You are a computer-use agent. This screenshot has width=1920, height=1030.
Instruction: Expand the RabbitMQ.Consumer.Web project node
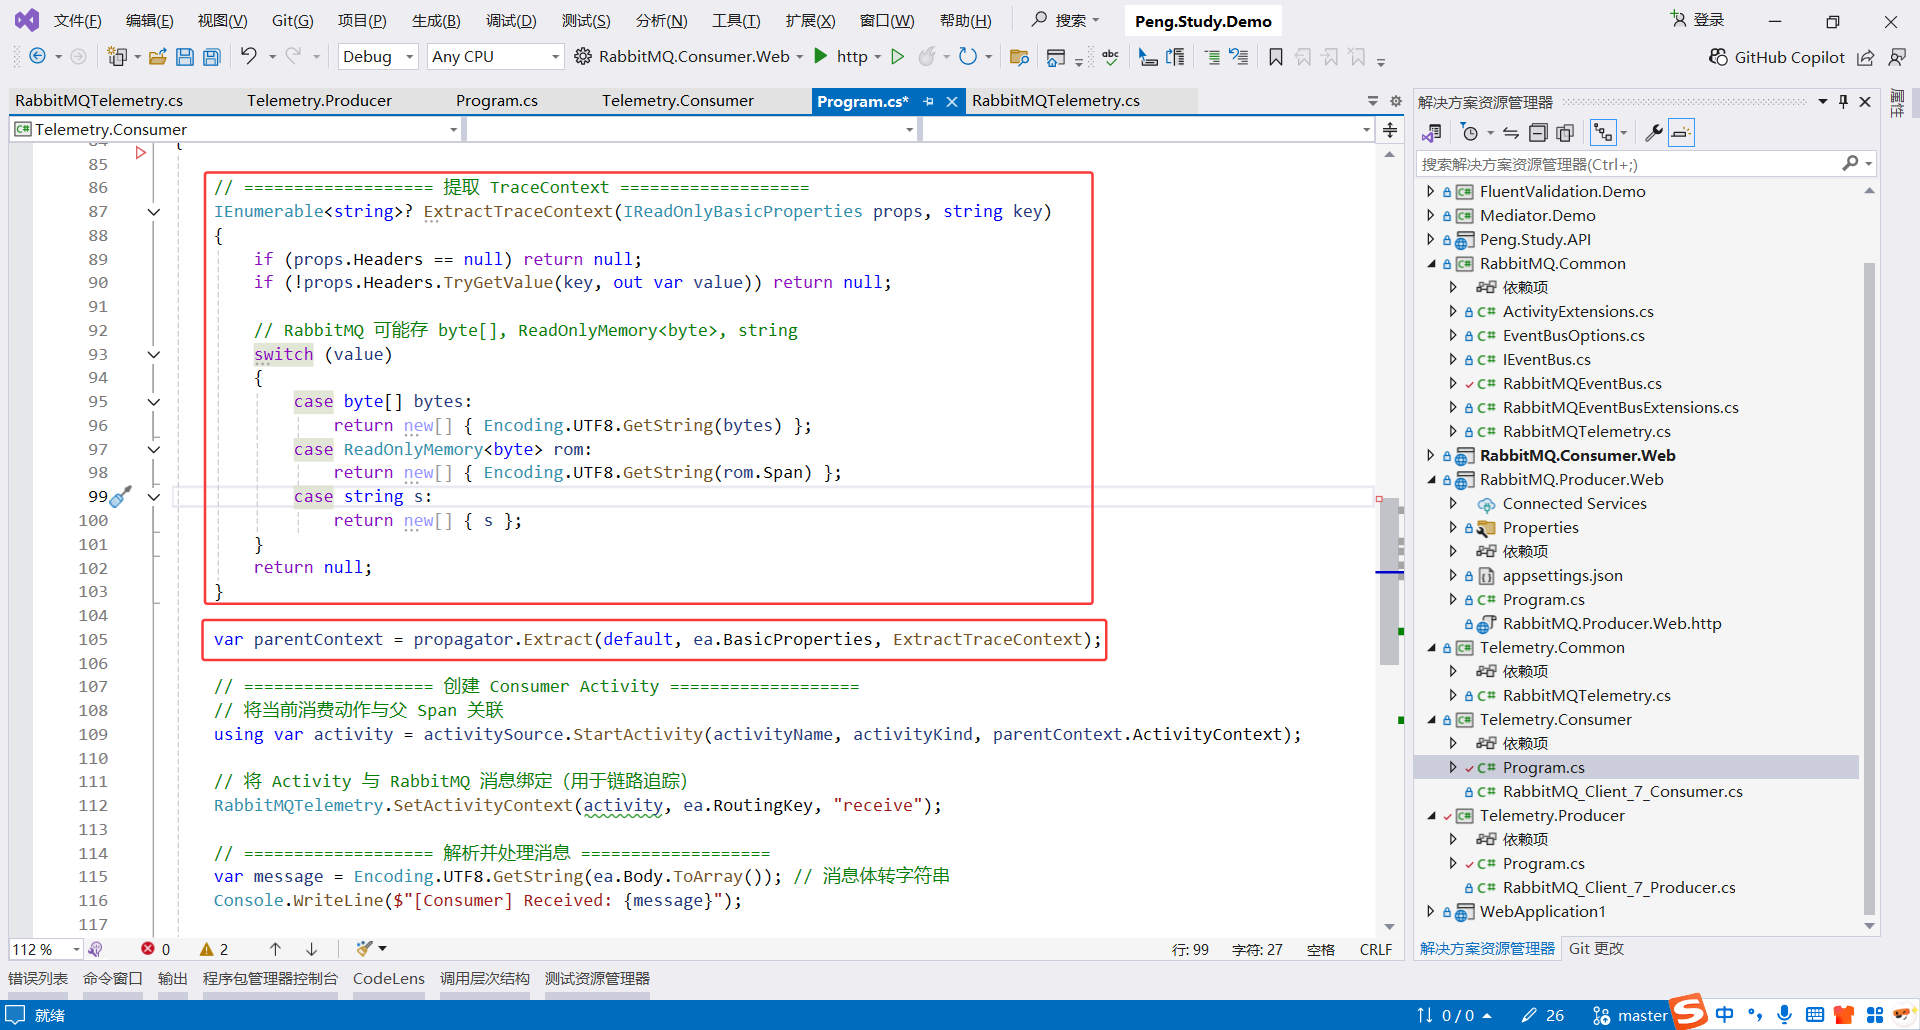(x=1431, y=455)
